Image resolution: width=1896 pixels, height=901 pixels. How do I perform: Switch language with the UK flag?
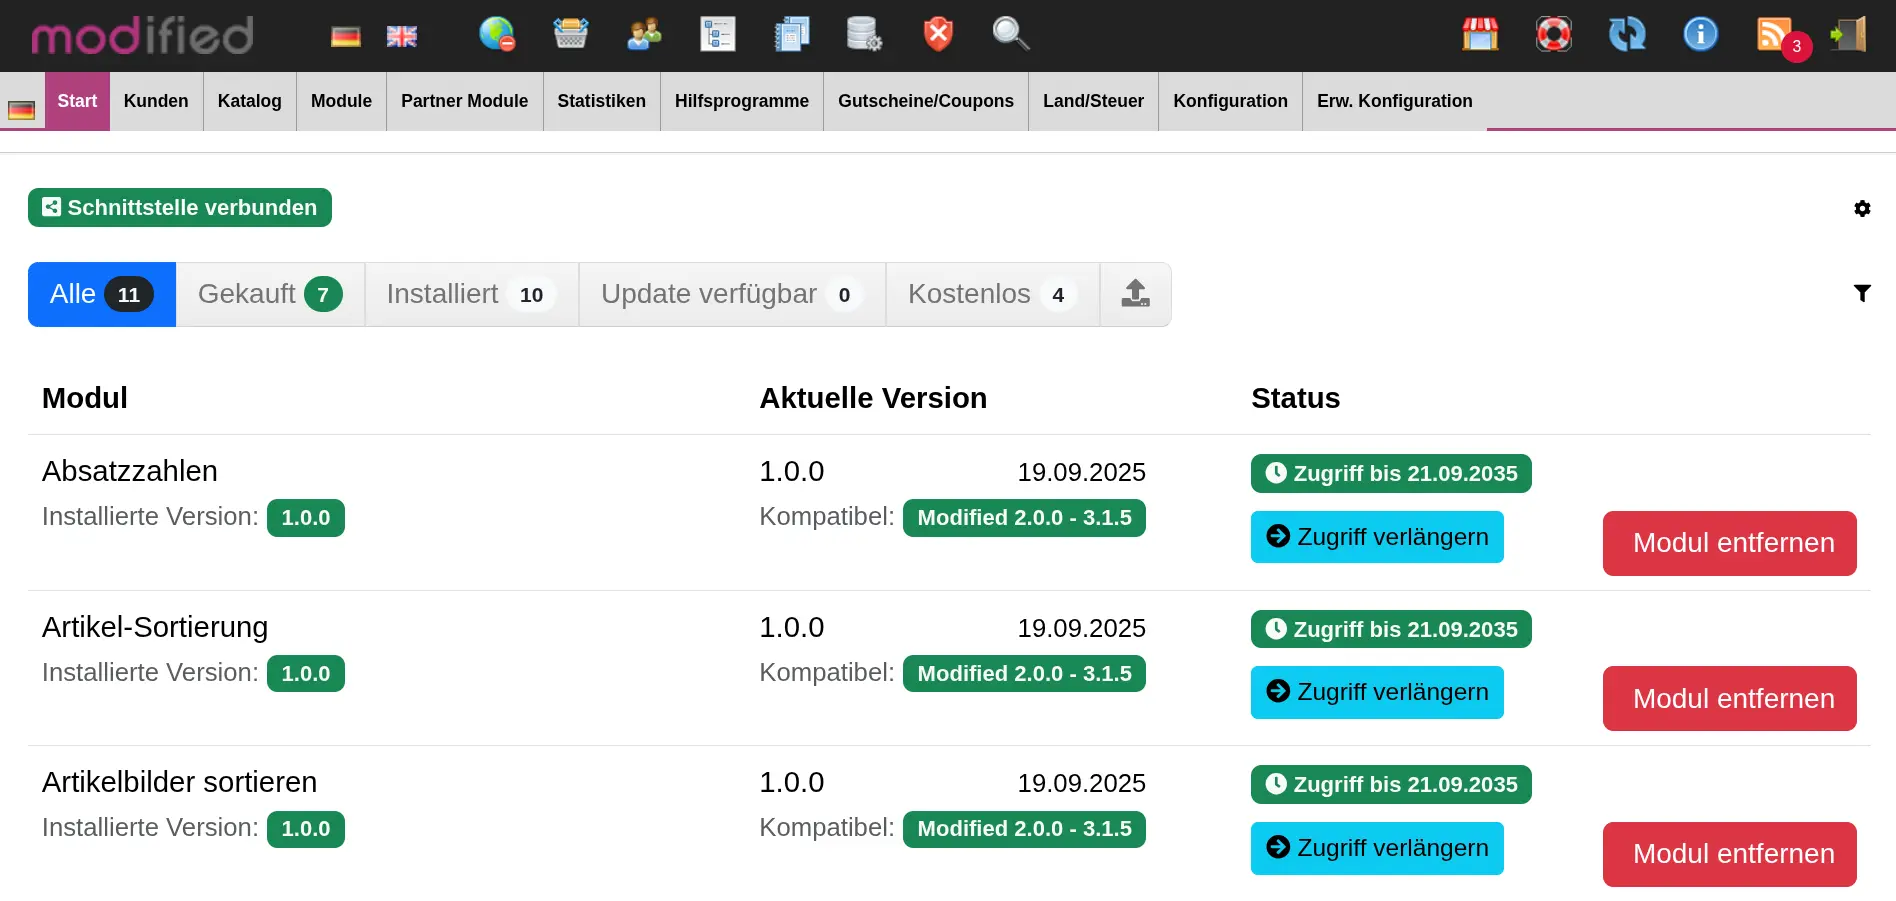(402, 37)
